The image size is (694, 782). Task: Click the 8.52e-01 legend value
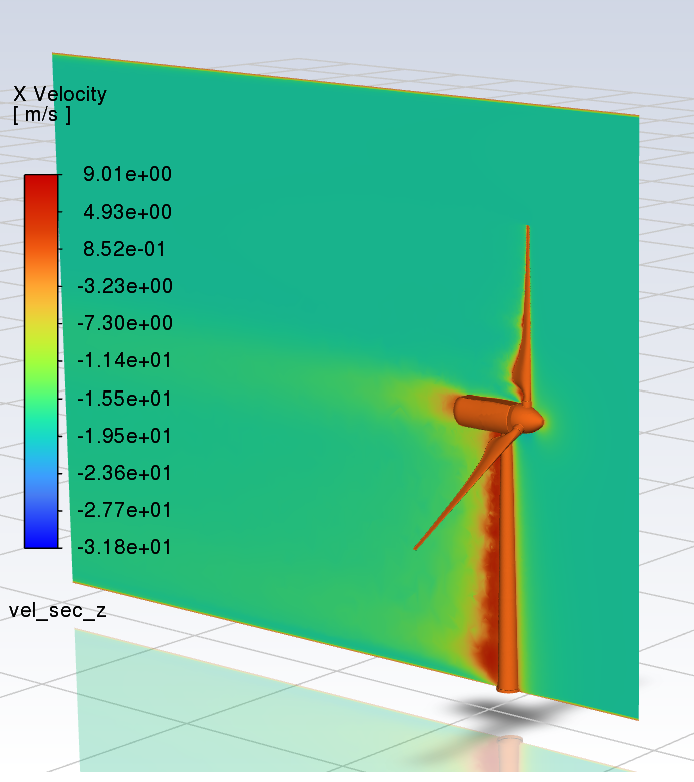(124, 249)
